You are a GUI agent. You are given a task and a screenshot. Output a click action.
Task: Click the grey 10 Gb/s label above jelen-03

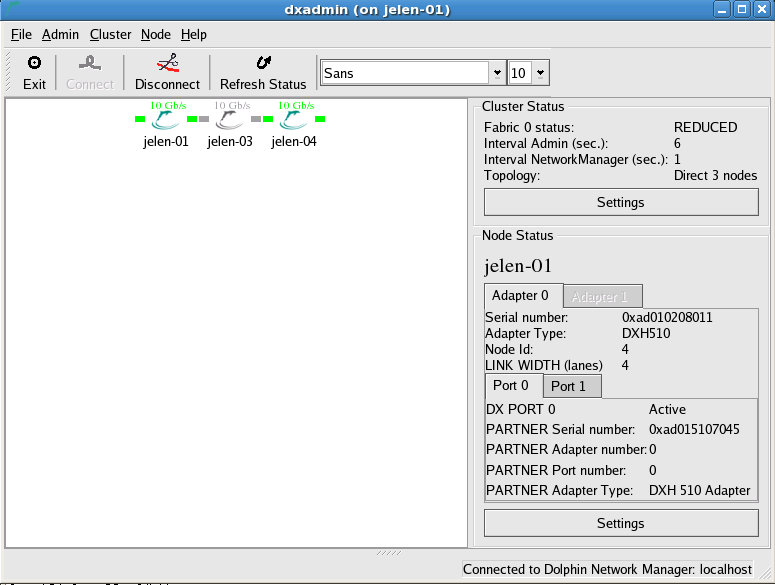pos(232,105)
